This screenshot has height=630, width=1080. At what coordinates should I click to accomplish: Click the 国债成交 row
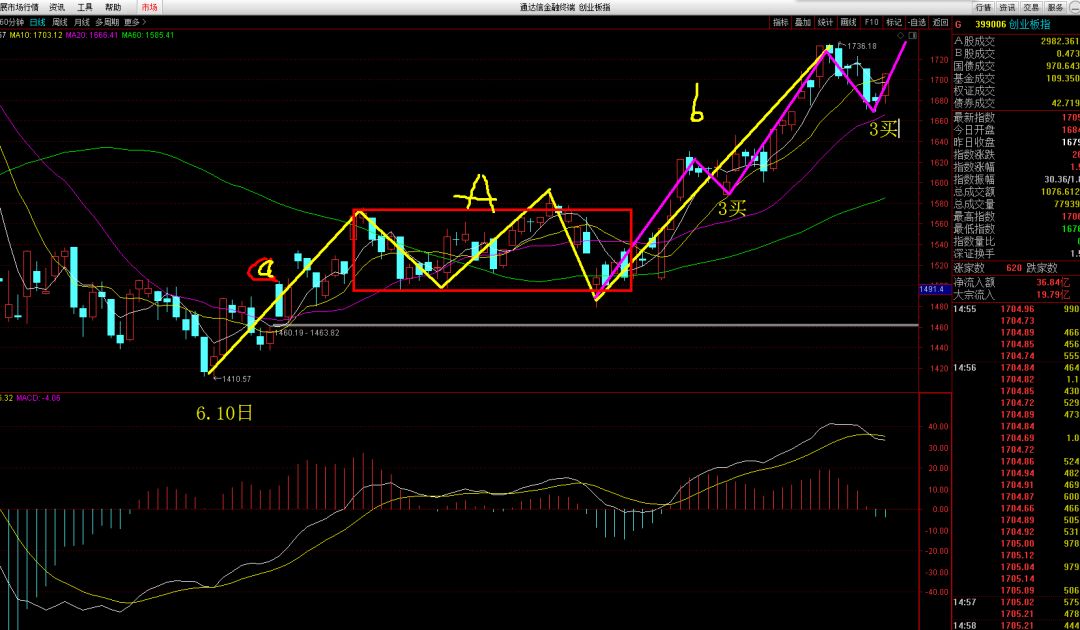tap(1016, 66)
